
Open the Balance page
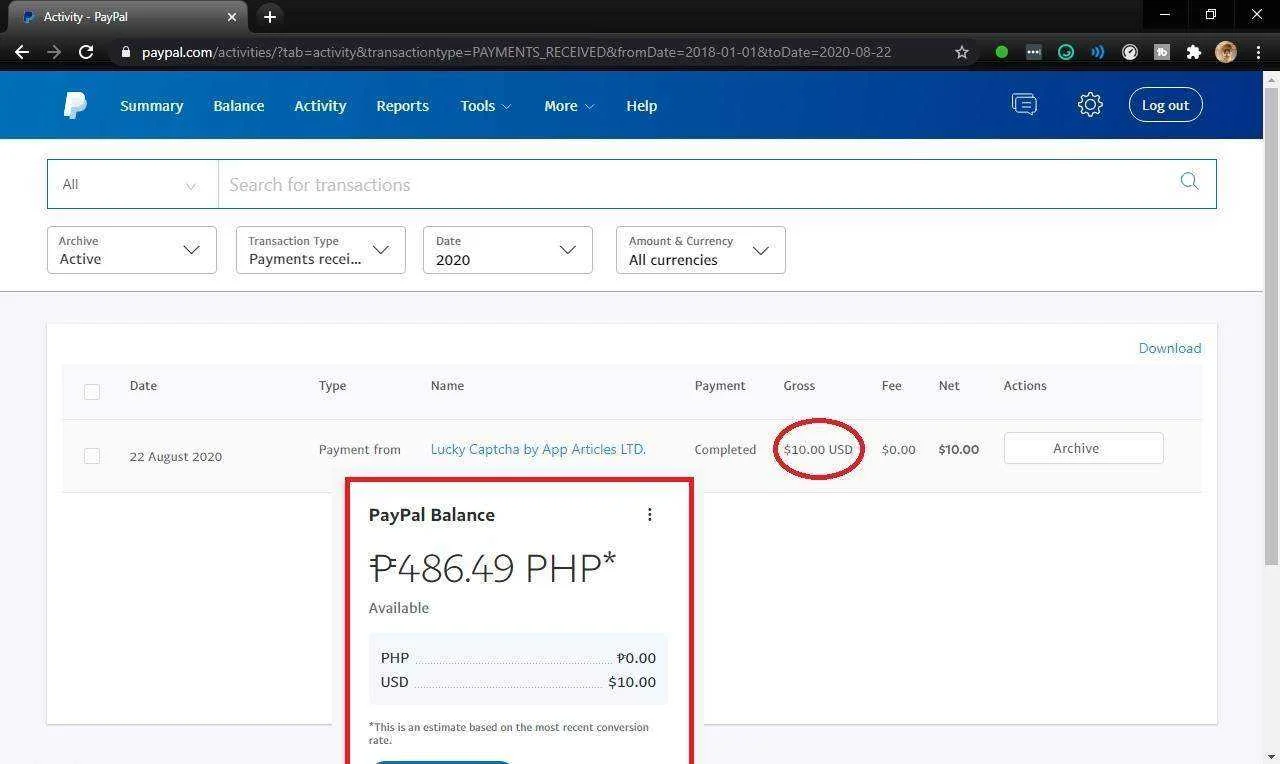point(239,106)
